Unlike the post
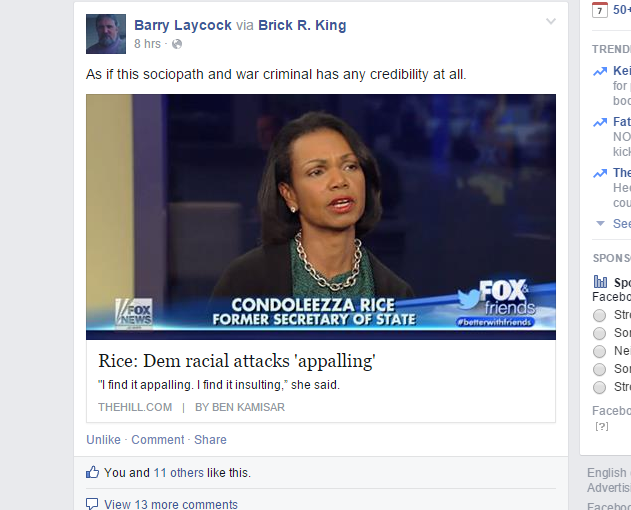This screenshot has width=631, height=510. (103, 440)
